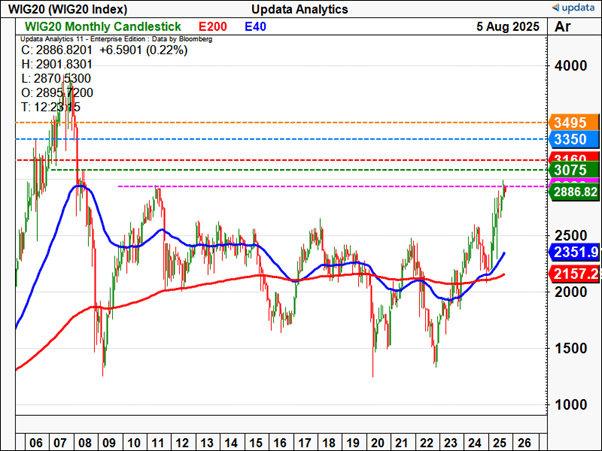This screenshot has height=451, width=602.
Task: Click the 1000 price axis label
Action: tap(571, 405)
